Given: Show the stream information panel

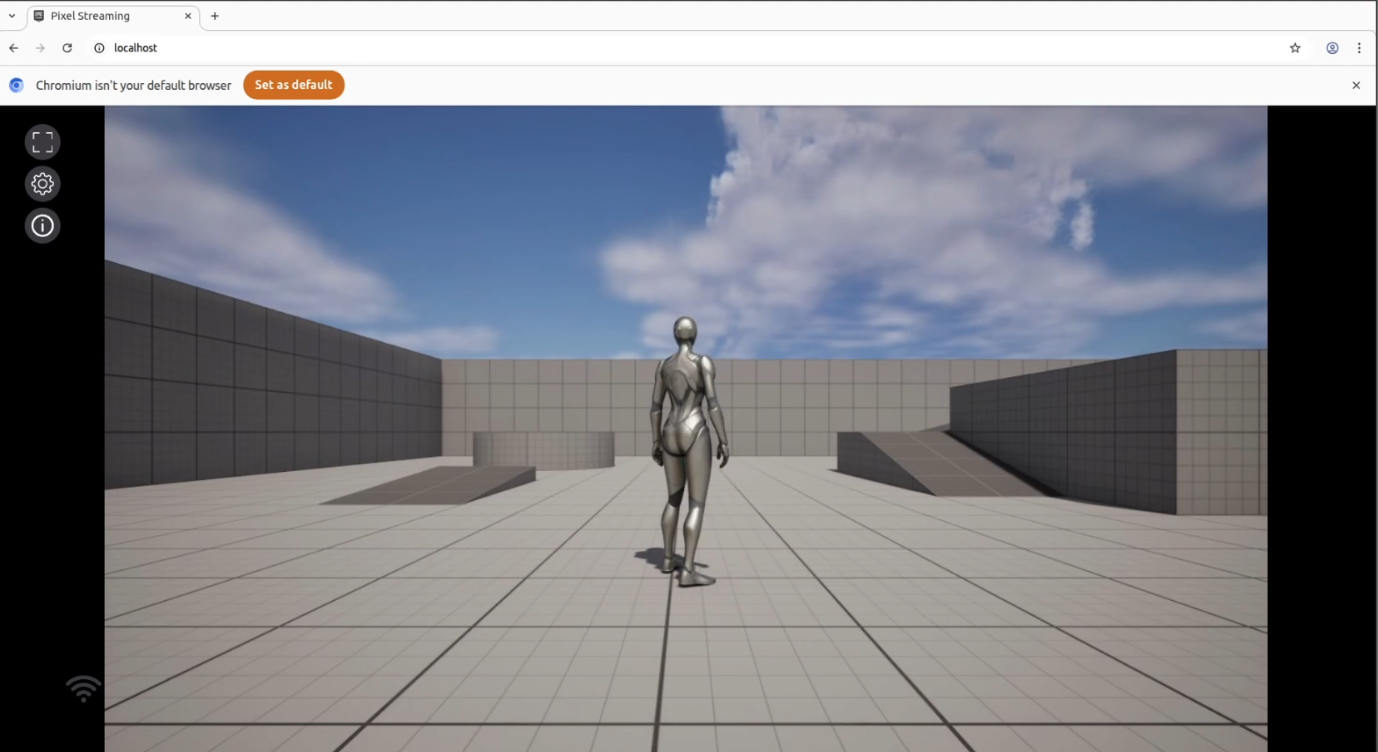Looking at the screenshot, I should (42, 226).
